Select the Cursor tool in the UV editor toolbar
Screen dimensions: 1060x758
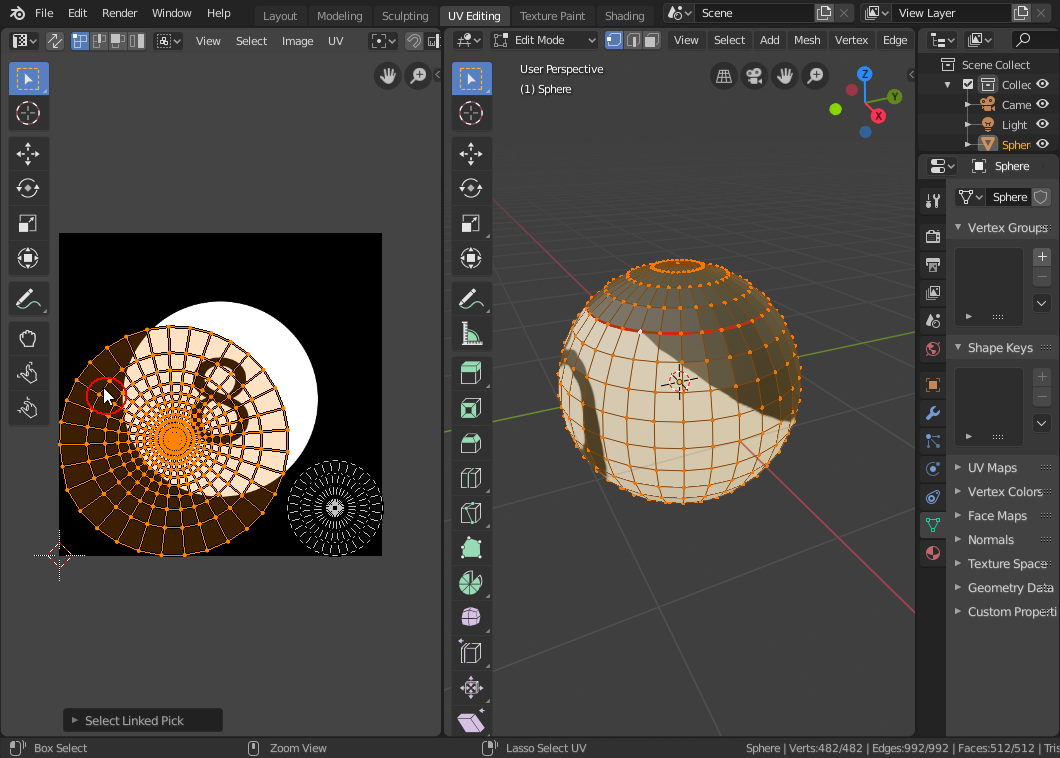[28, 113]
